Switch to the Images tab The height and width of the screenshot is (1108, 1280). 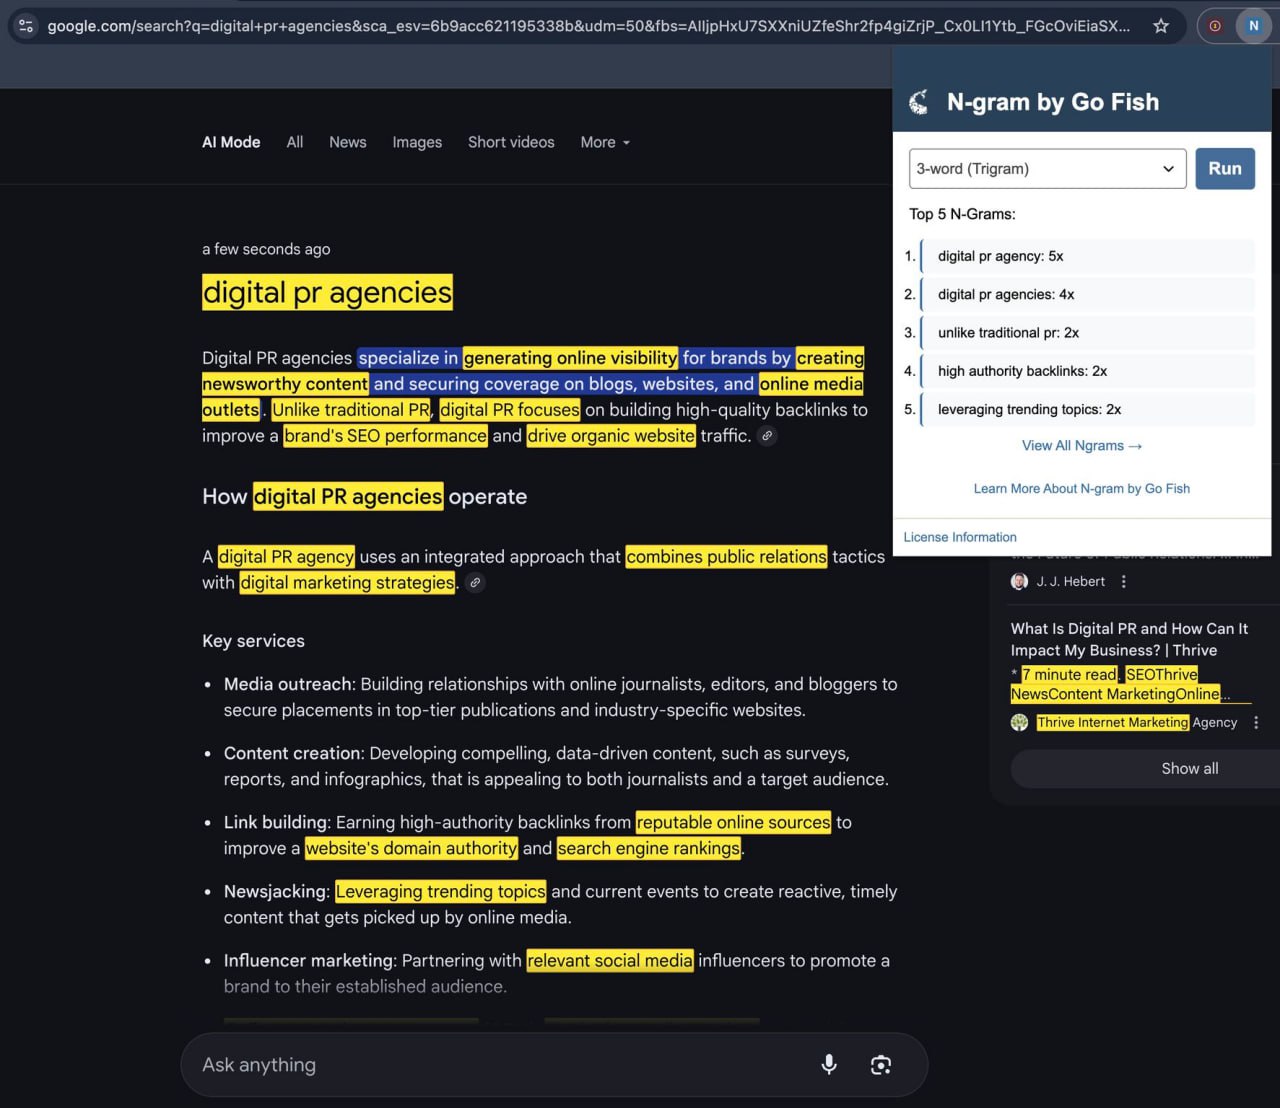(x=417, y=143)
